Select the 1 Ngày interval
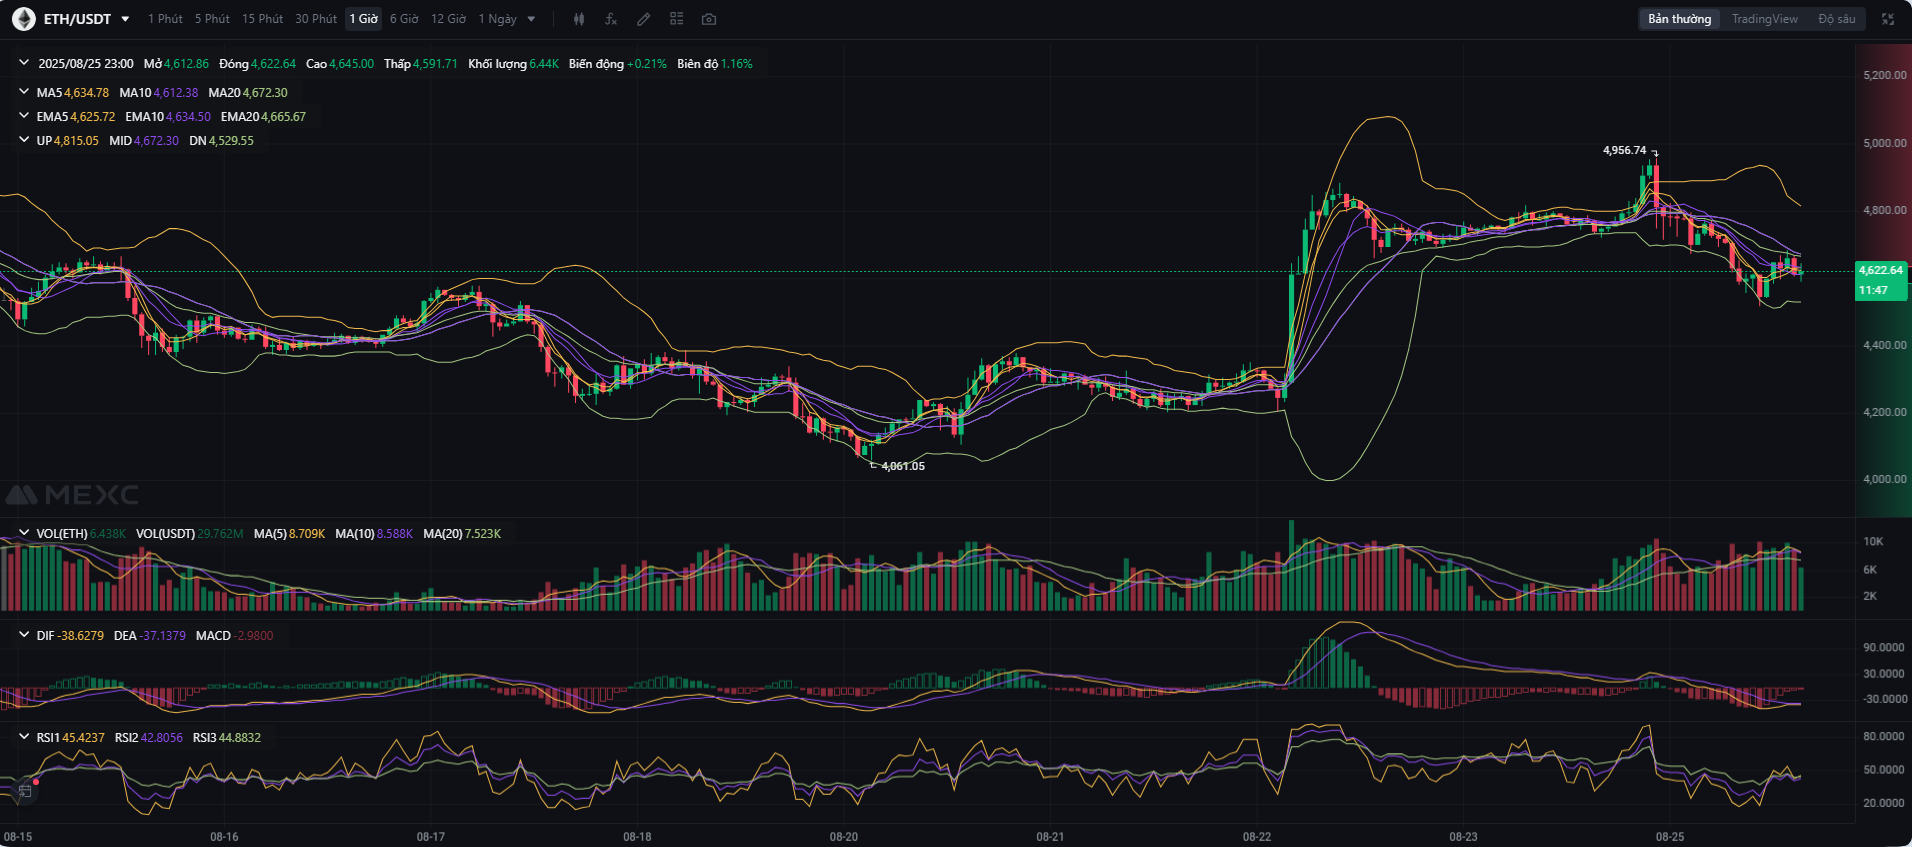This screenshot has height=847, width=1912. (497, 19)
